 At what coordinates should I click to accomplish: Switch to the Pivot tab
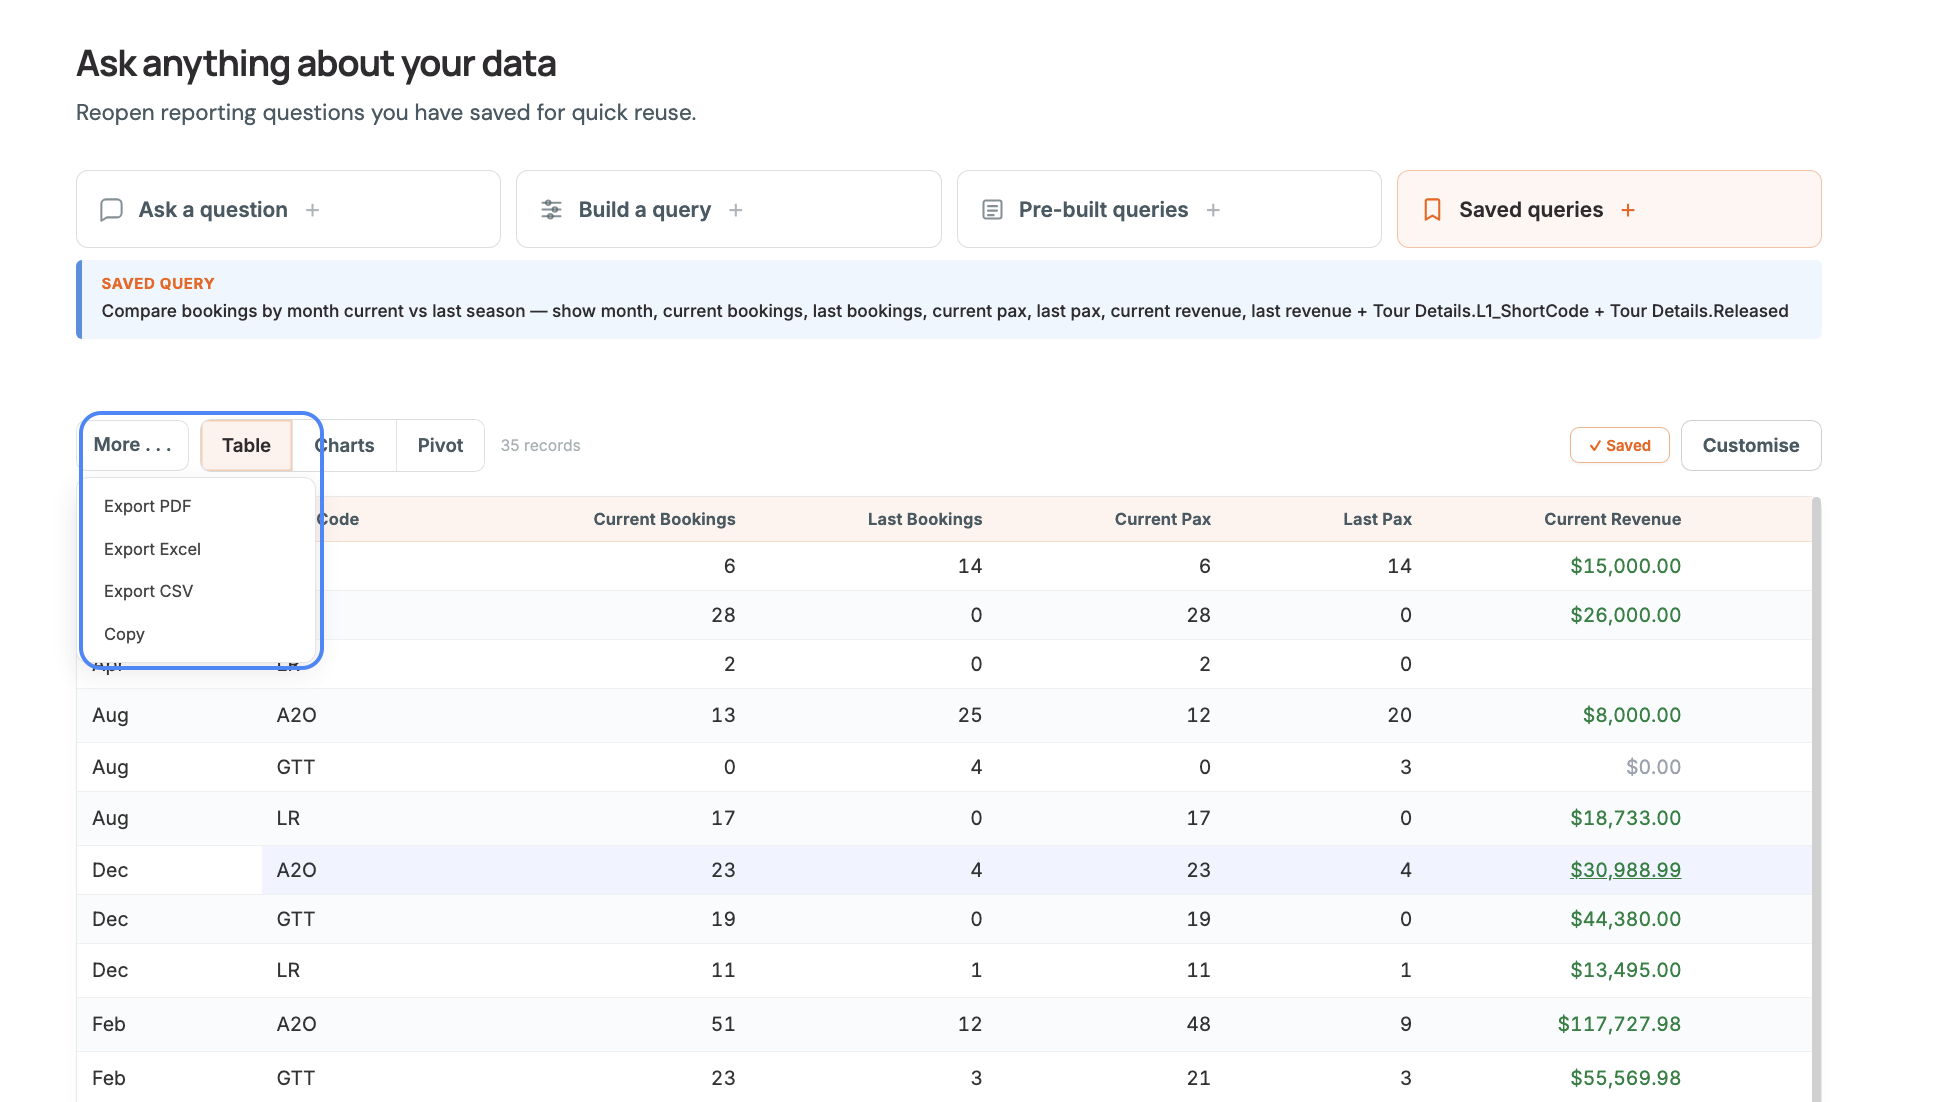pyautogui.click(x=440, y=446)
